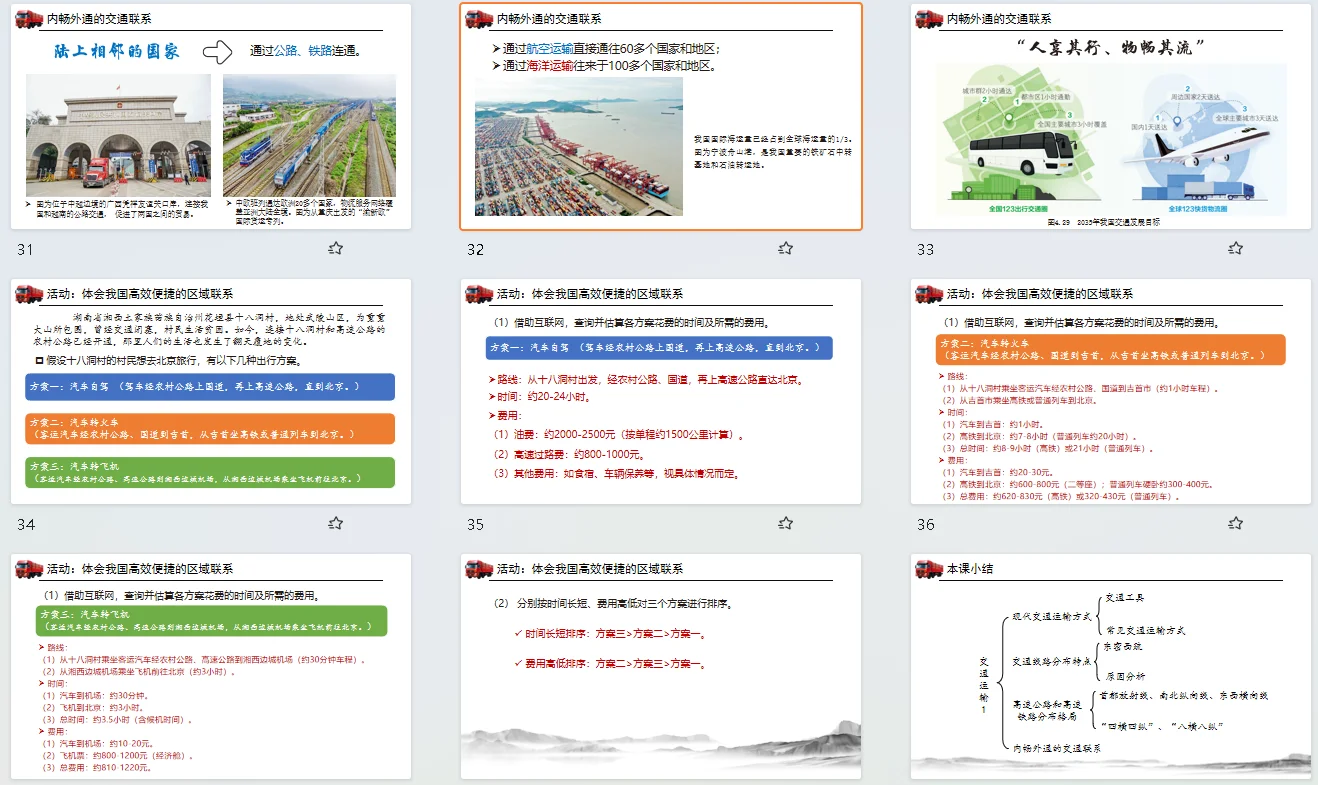The height and width of the screenshot is (785, 1318).
Task: Click the transition star icon under slide 36
Action: 1236,523
